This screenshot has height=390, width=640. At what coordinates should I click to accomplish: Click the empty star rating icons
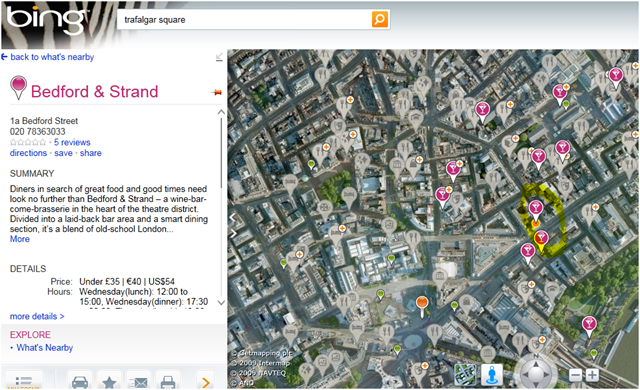point(28,142)
